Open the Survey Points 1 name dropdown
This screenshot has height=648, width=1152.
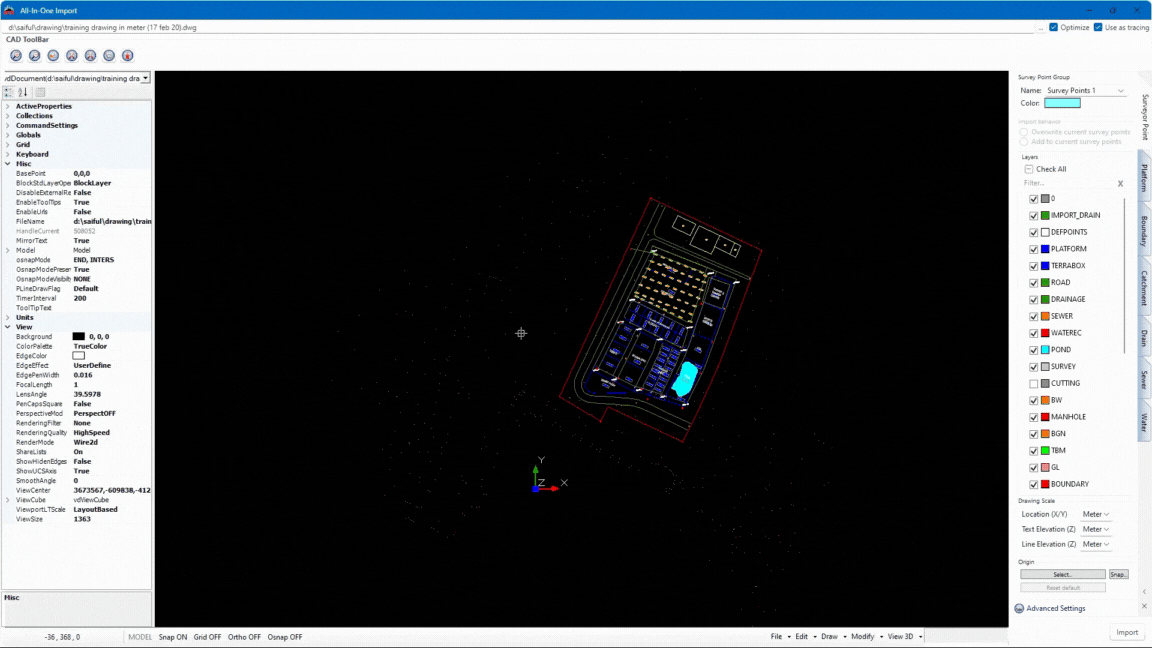[x=1120, y=90]
